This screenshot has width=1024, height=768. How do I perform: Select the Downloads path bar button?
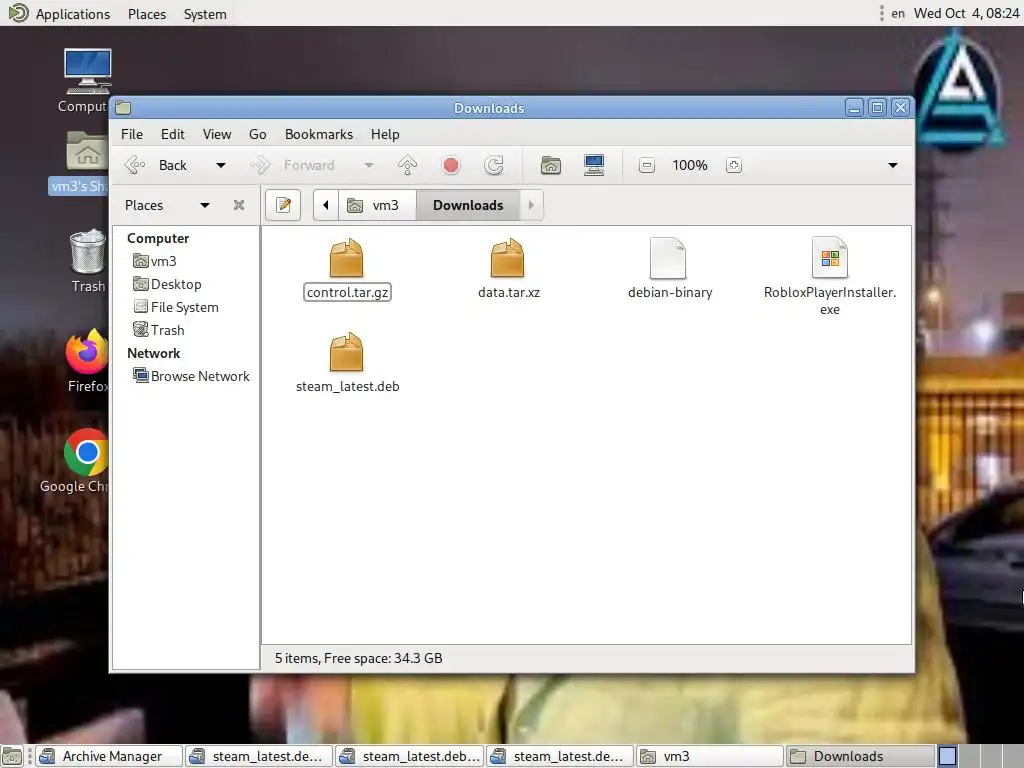468,205
